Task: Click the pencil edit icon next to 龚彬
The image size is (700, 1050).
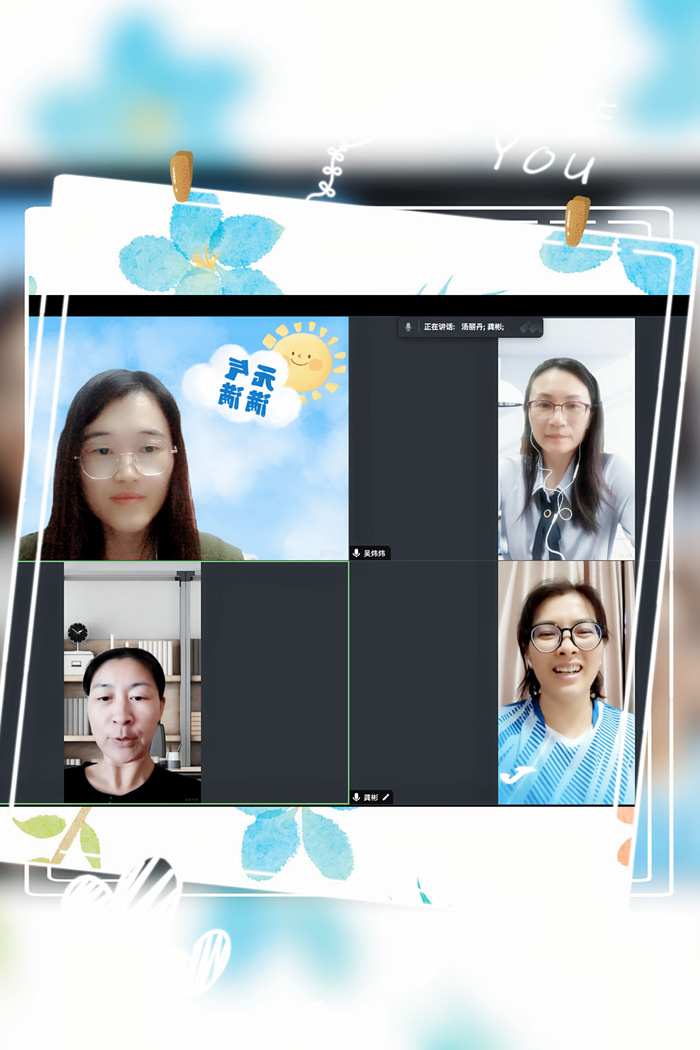Action: click(386, 797)
